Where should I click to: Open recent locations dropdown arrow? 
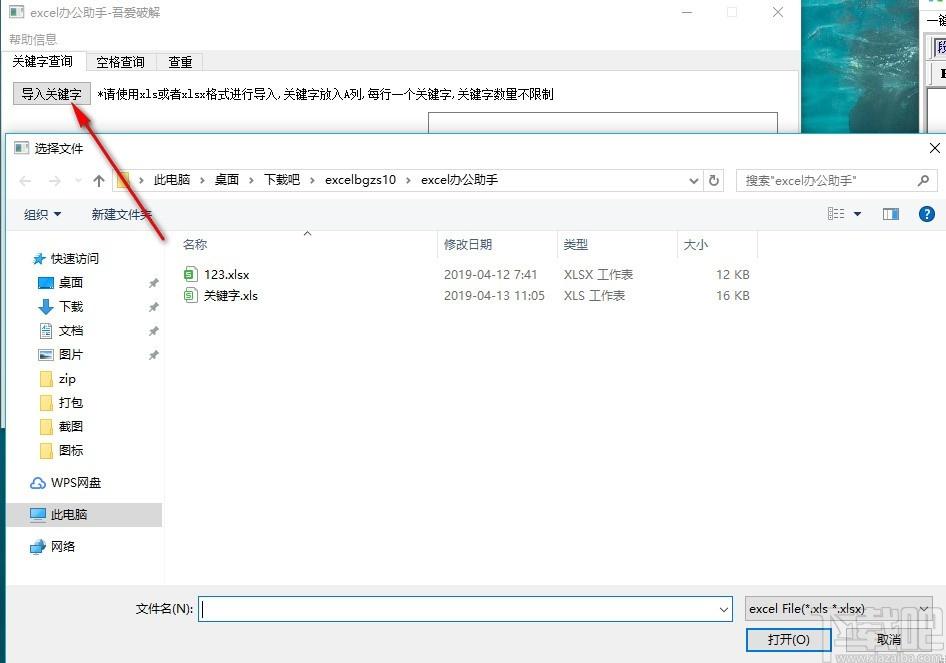click(78, 180)
